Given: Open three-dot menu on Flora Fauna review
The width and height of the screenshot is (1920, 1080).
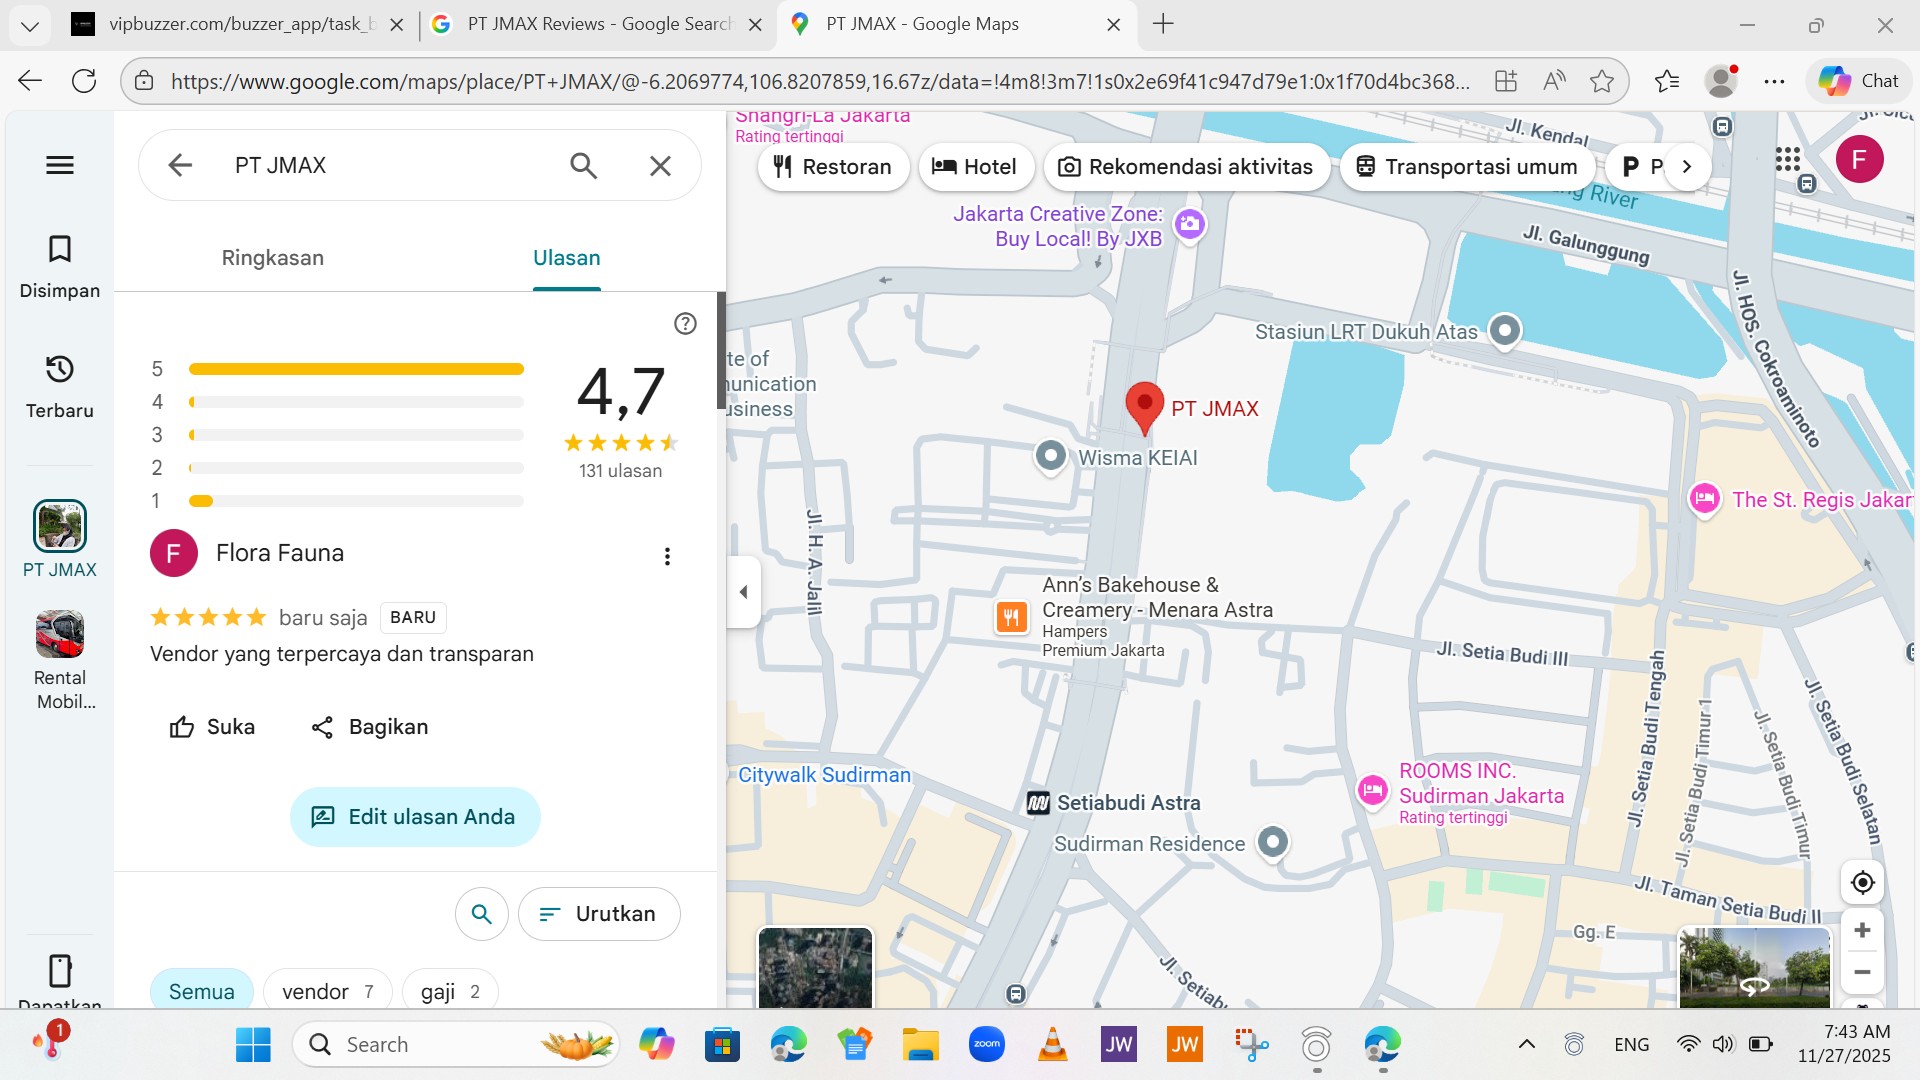Looking at the screenshot, I should (667, 556).
